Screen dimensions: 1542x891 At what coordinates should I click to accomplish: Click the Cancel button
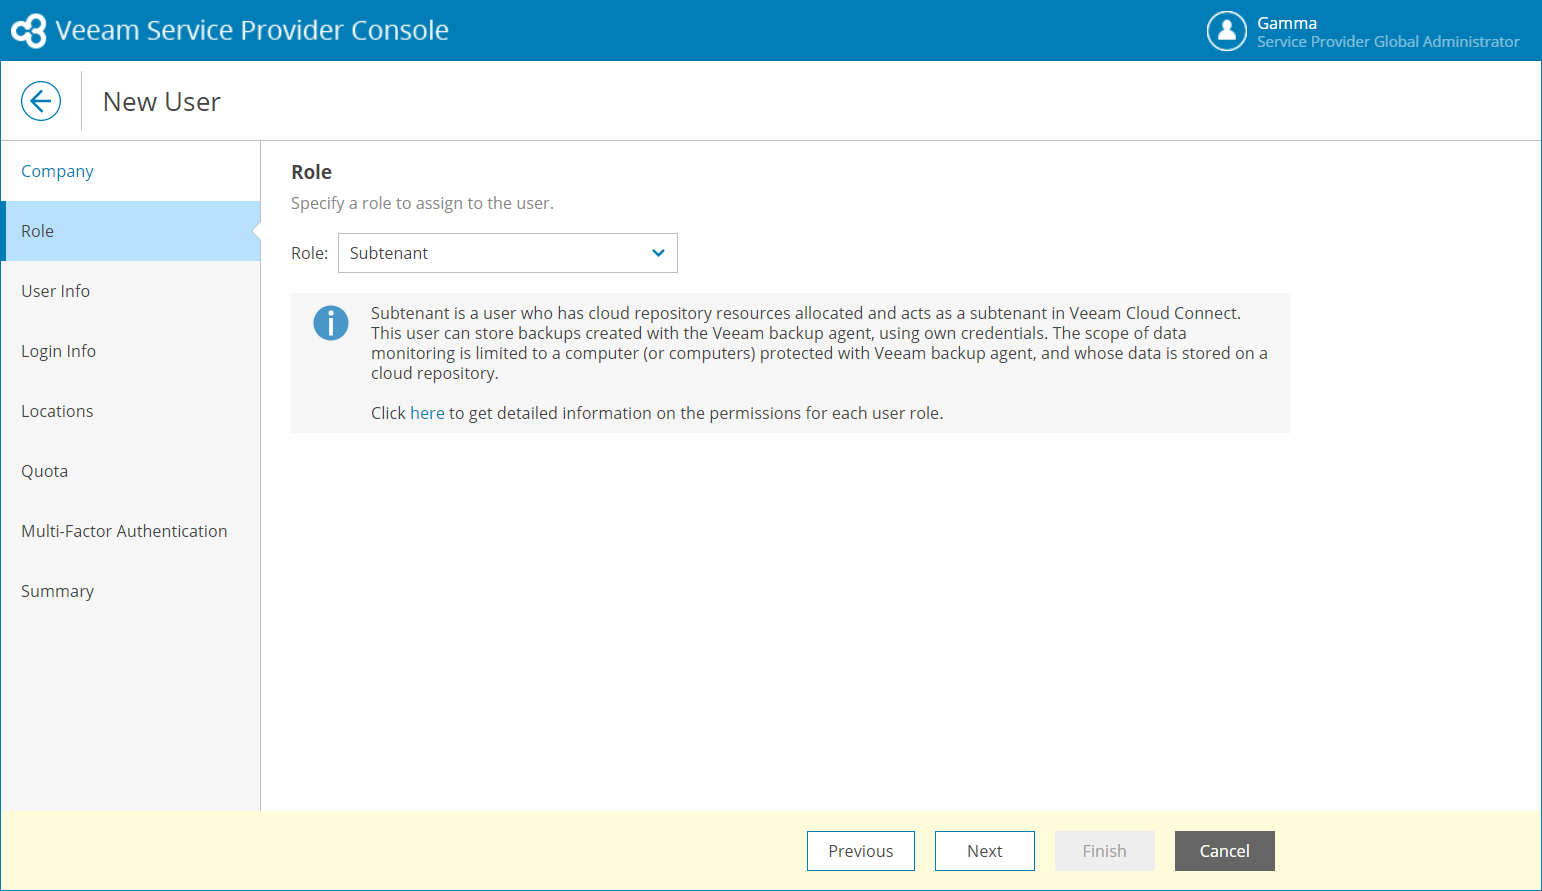pos(1224,851)
